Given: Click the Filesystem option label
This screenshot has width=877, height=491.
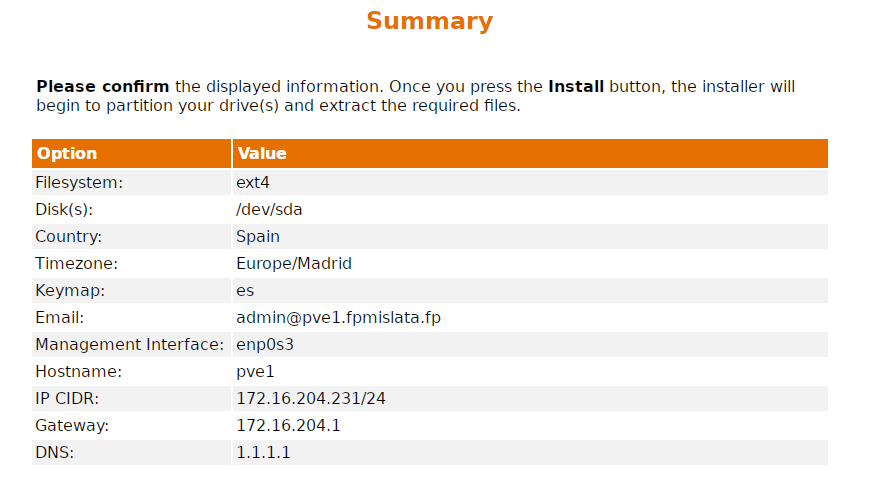Looking at the screenshot, I should [x=79, y=183].
